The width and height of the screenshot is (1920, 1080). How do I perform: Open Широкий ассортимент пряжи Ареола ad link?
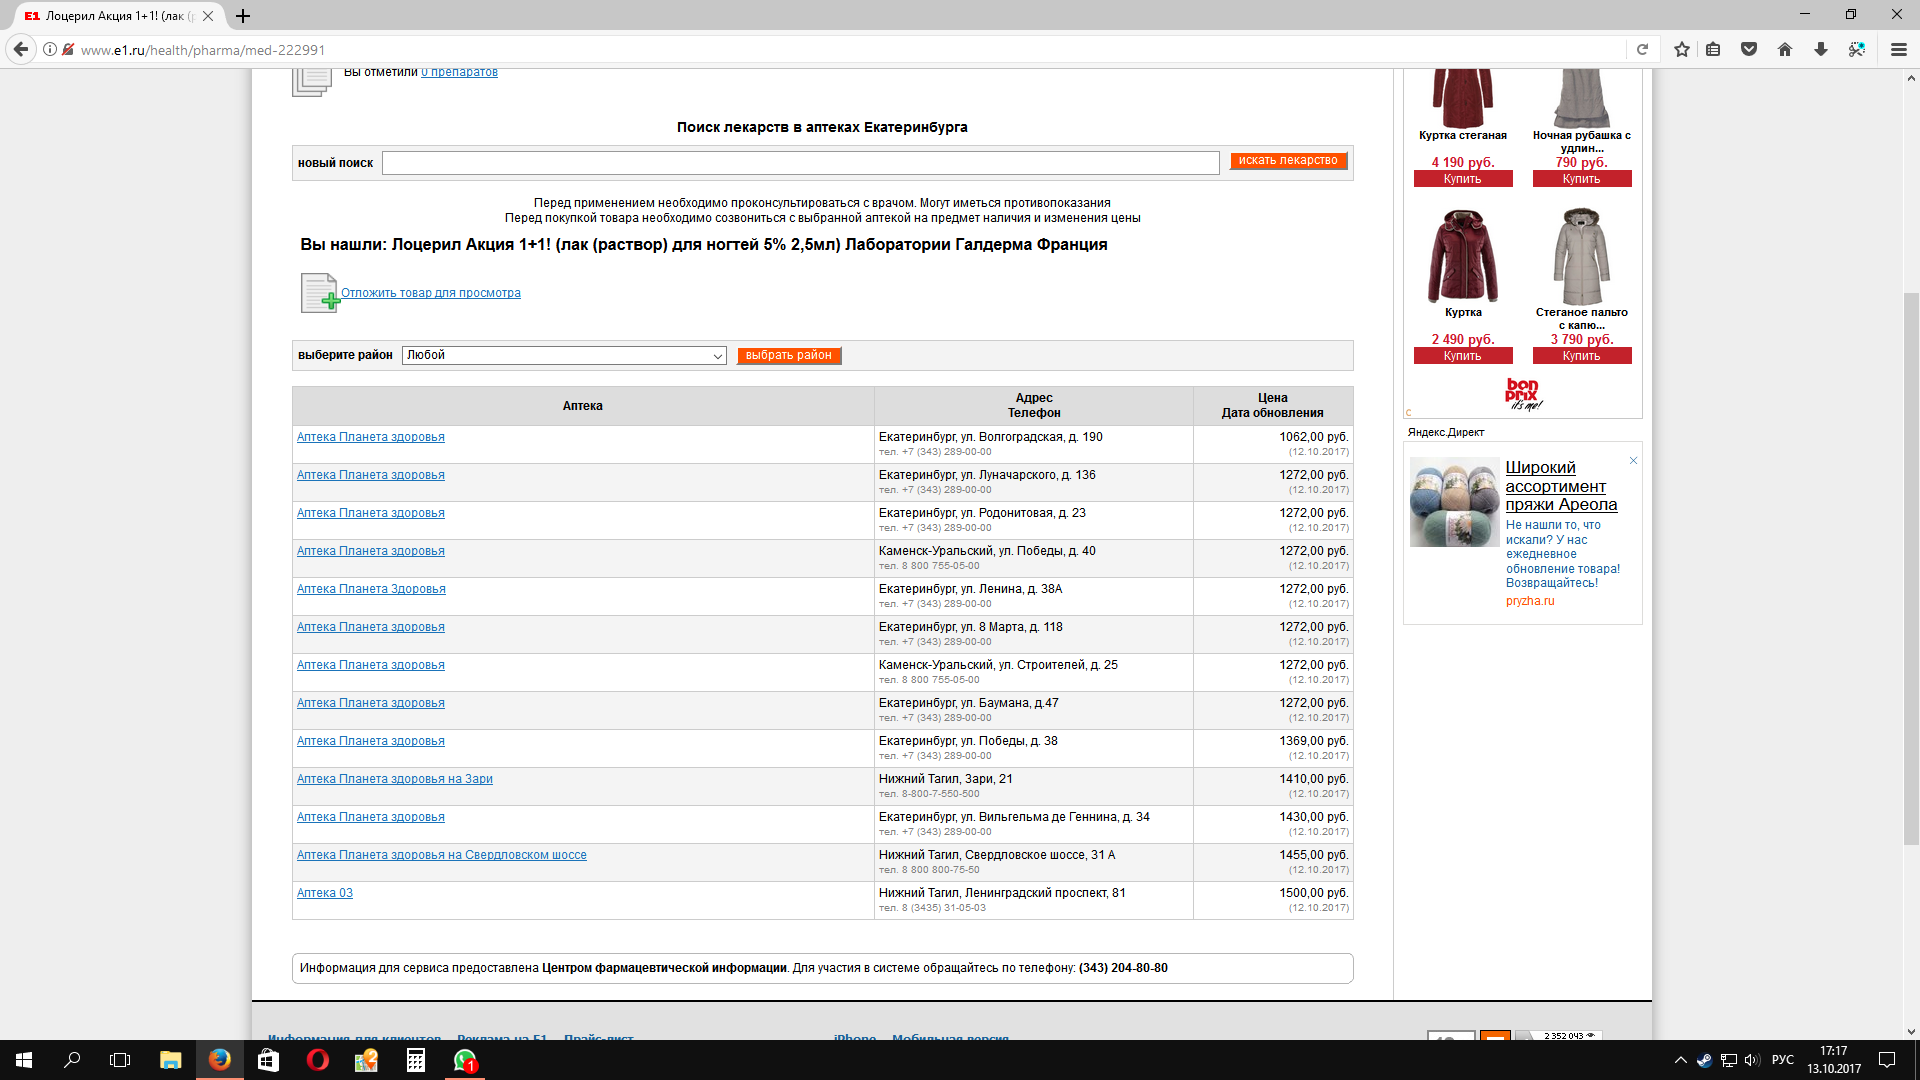[x=1561, y=486]
